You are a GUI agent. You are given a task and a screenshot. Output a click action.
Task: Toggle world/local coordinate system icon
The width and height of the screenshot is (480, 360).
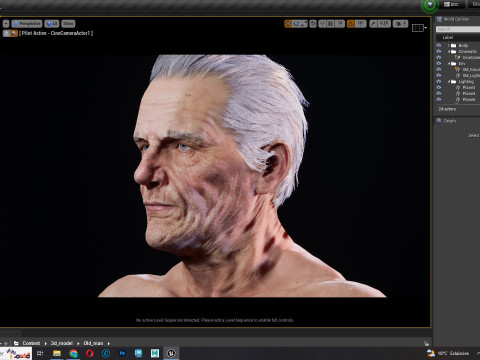pyautogui.click(x=313, y=24)
